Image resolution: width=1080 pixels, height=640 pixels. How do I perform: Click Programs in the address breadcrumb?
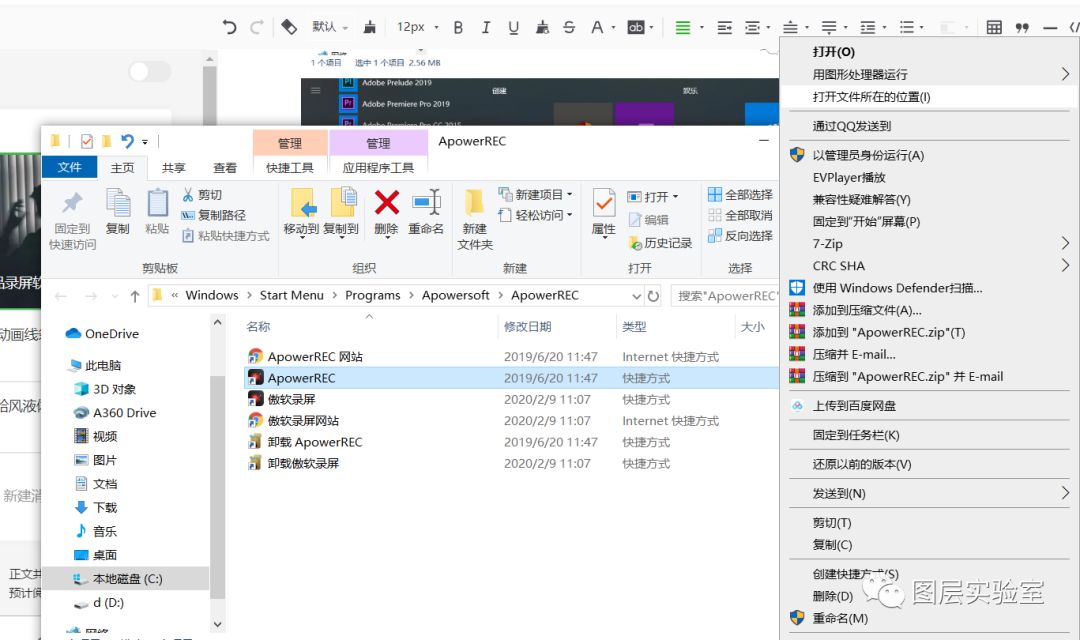tap(373, 296)
